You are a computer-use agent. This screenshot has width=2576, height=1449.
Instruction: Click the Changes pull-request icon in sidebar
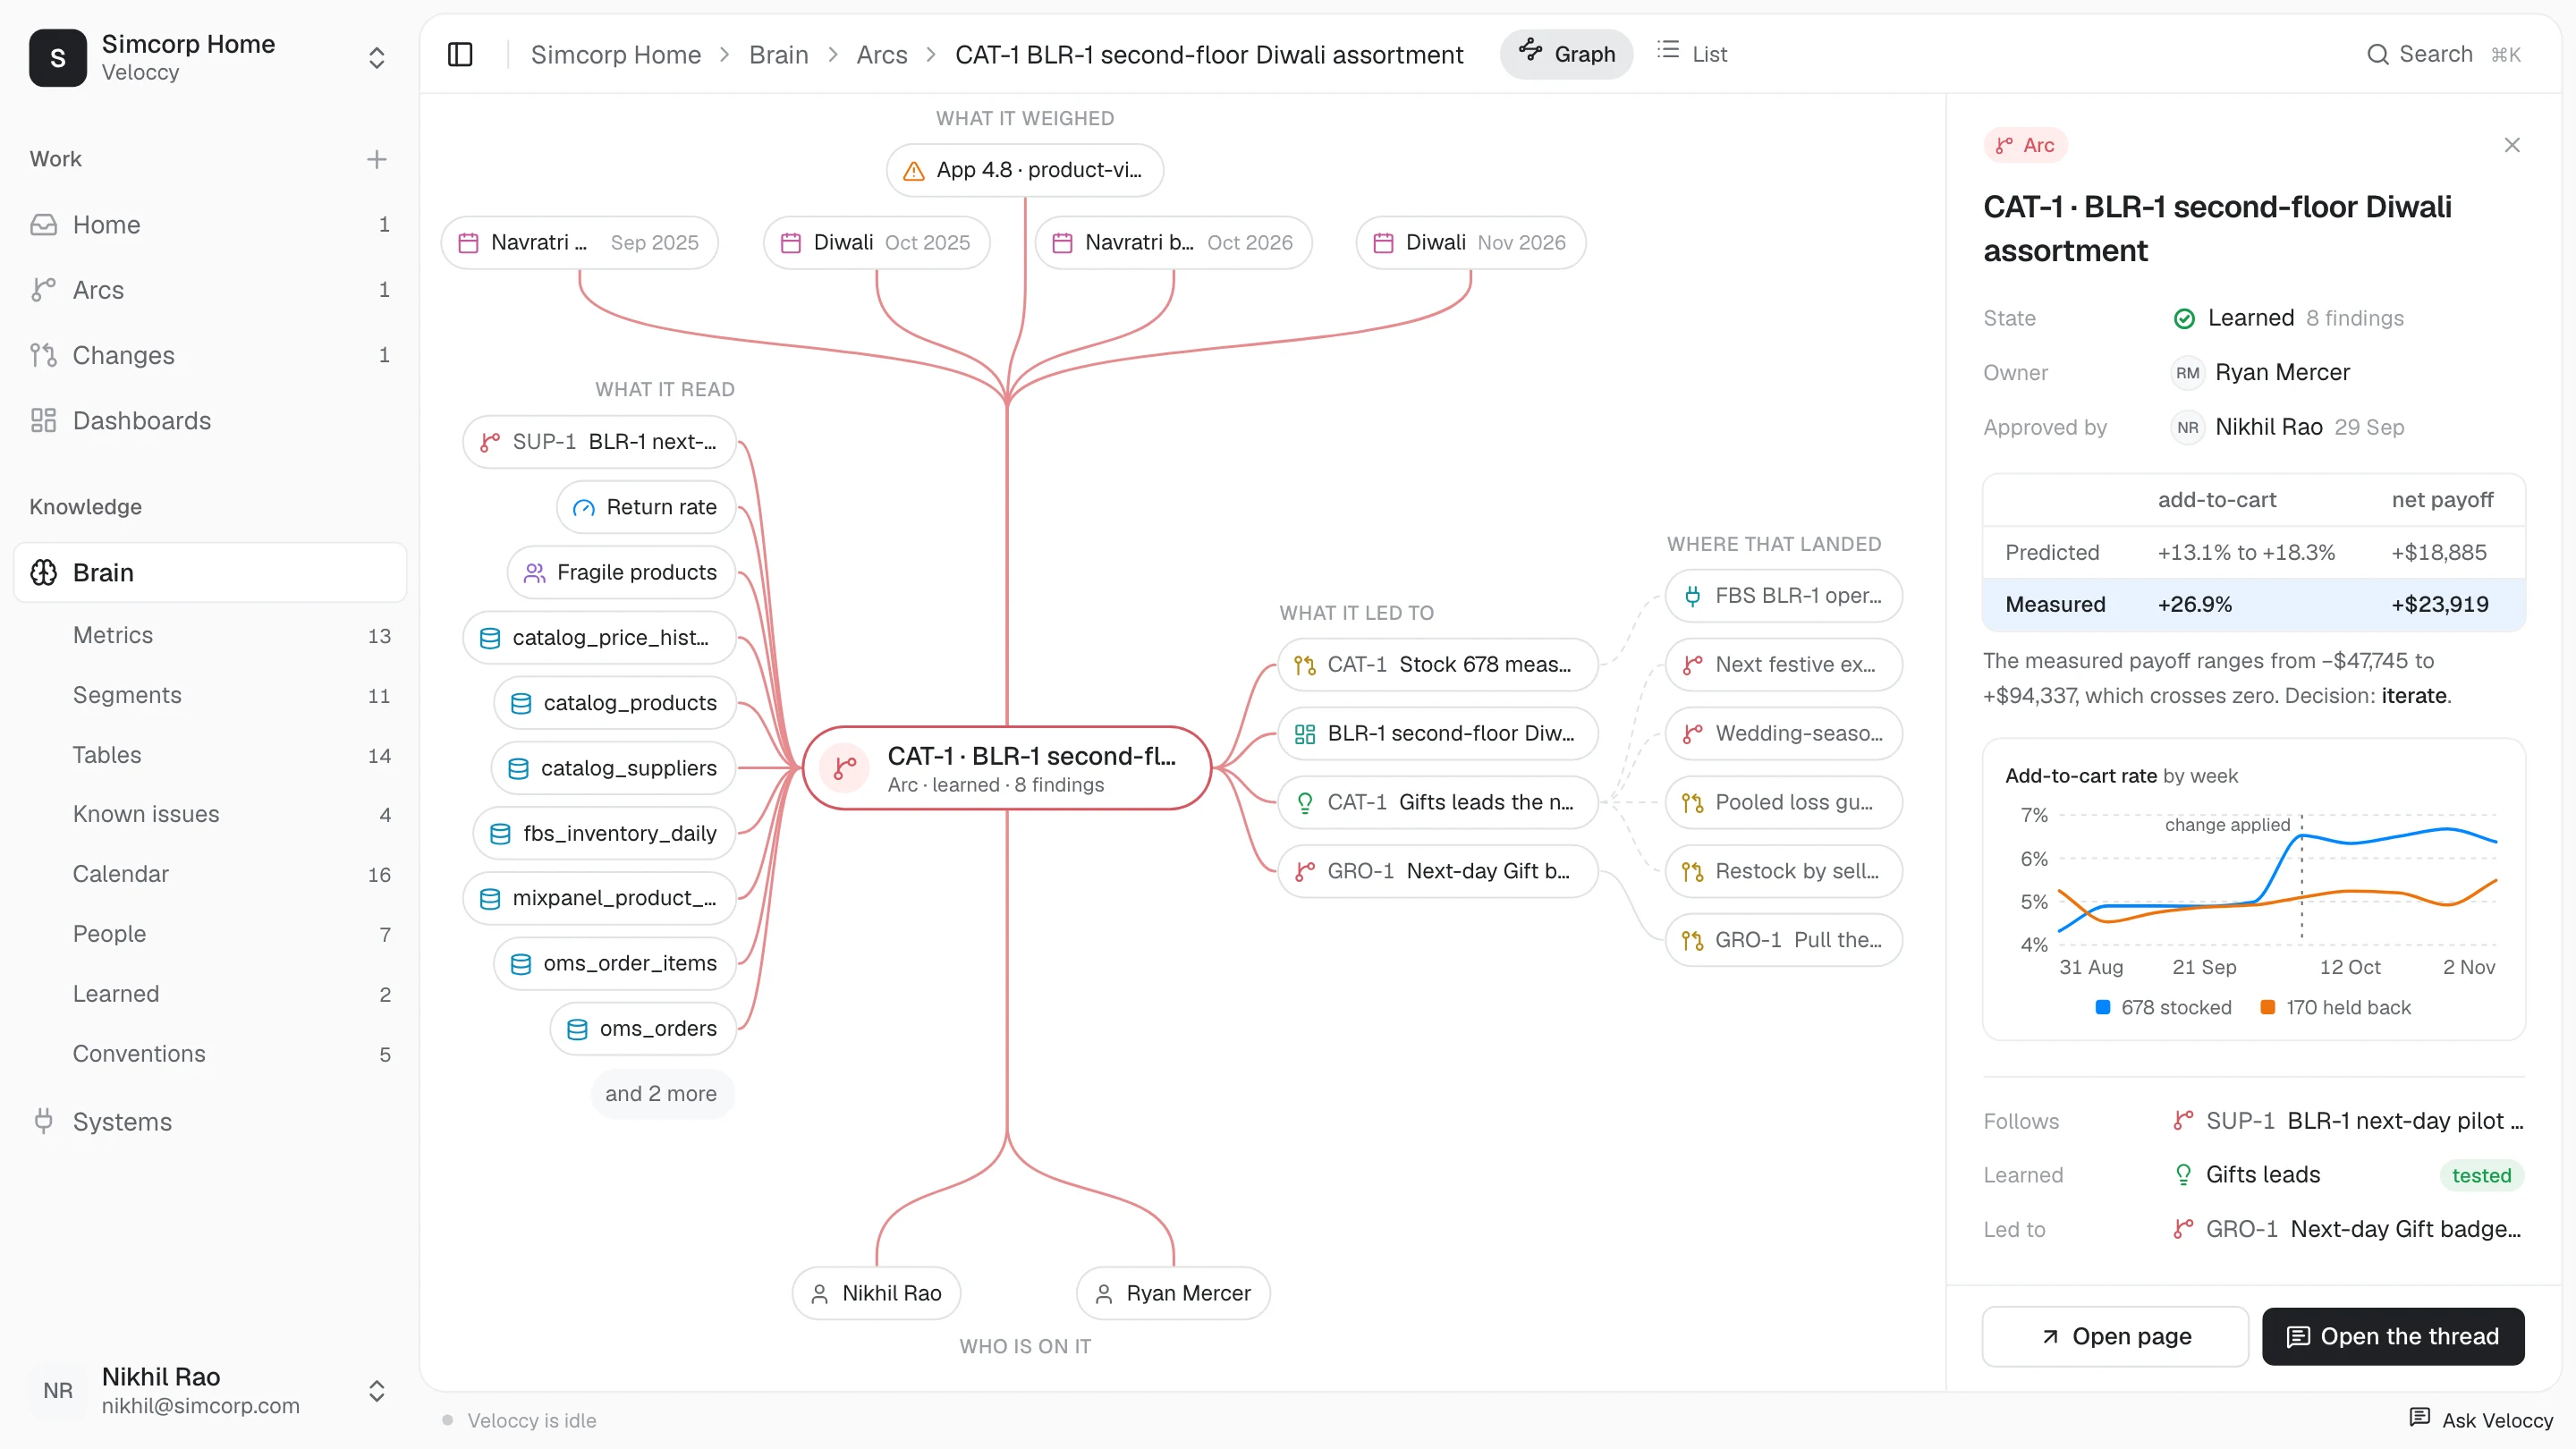point(43,355)
